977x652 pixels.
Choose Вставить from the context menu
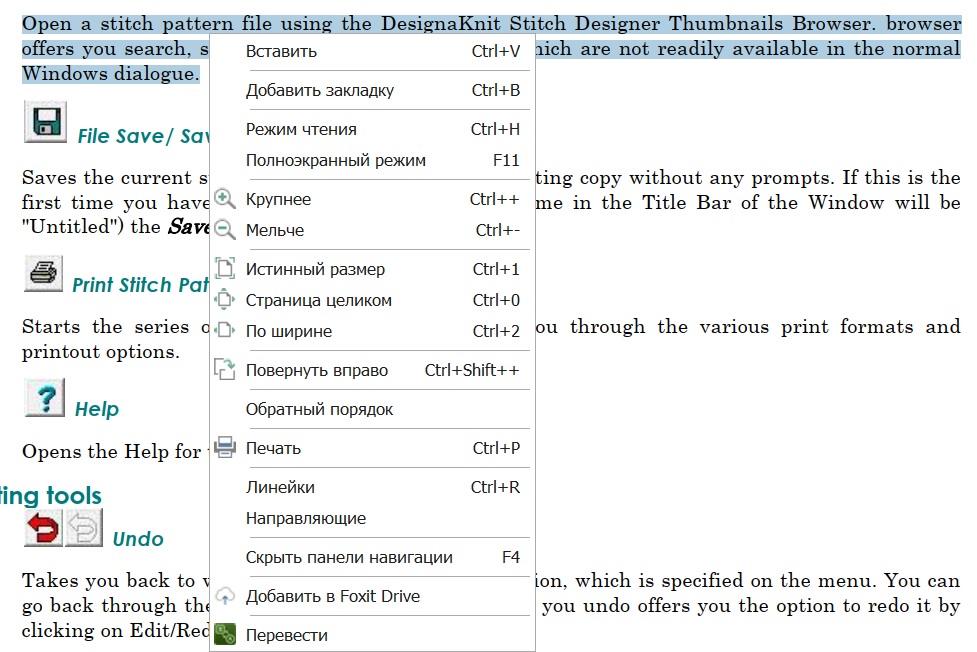pyautogui.click(x=373, y=51)
